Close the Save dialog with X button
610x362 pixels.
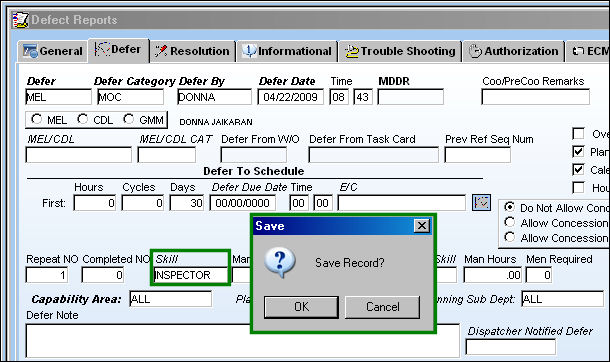pyautogui.click(x=422, y=226)
